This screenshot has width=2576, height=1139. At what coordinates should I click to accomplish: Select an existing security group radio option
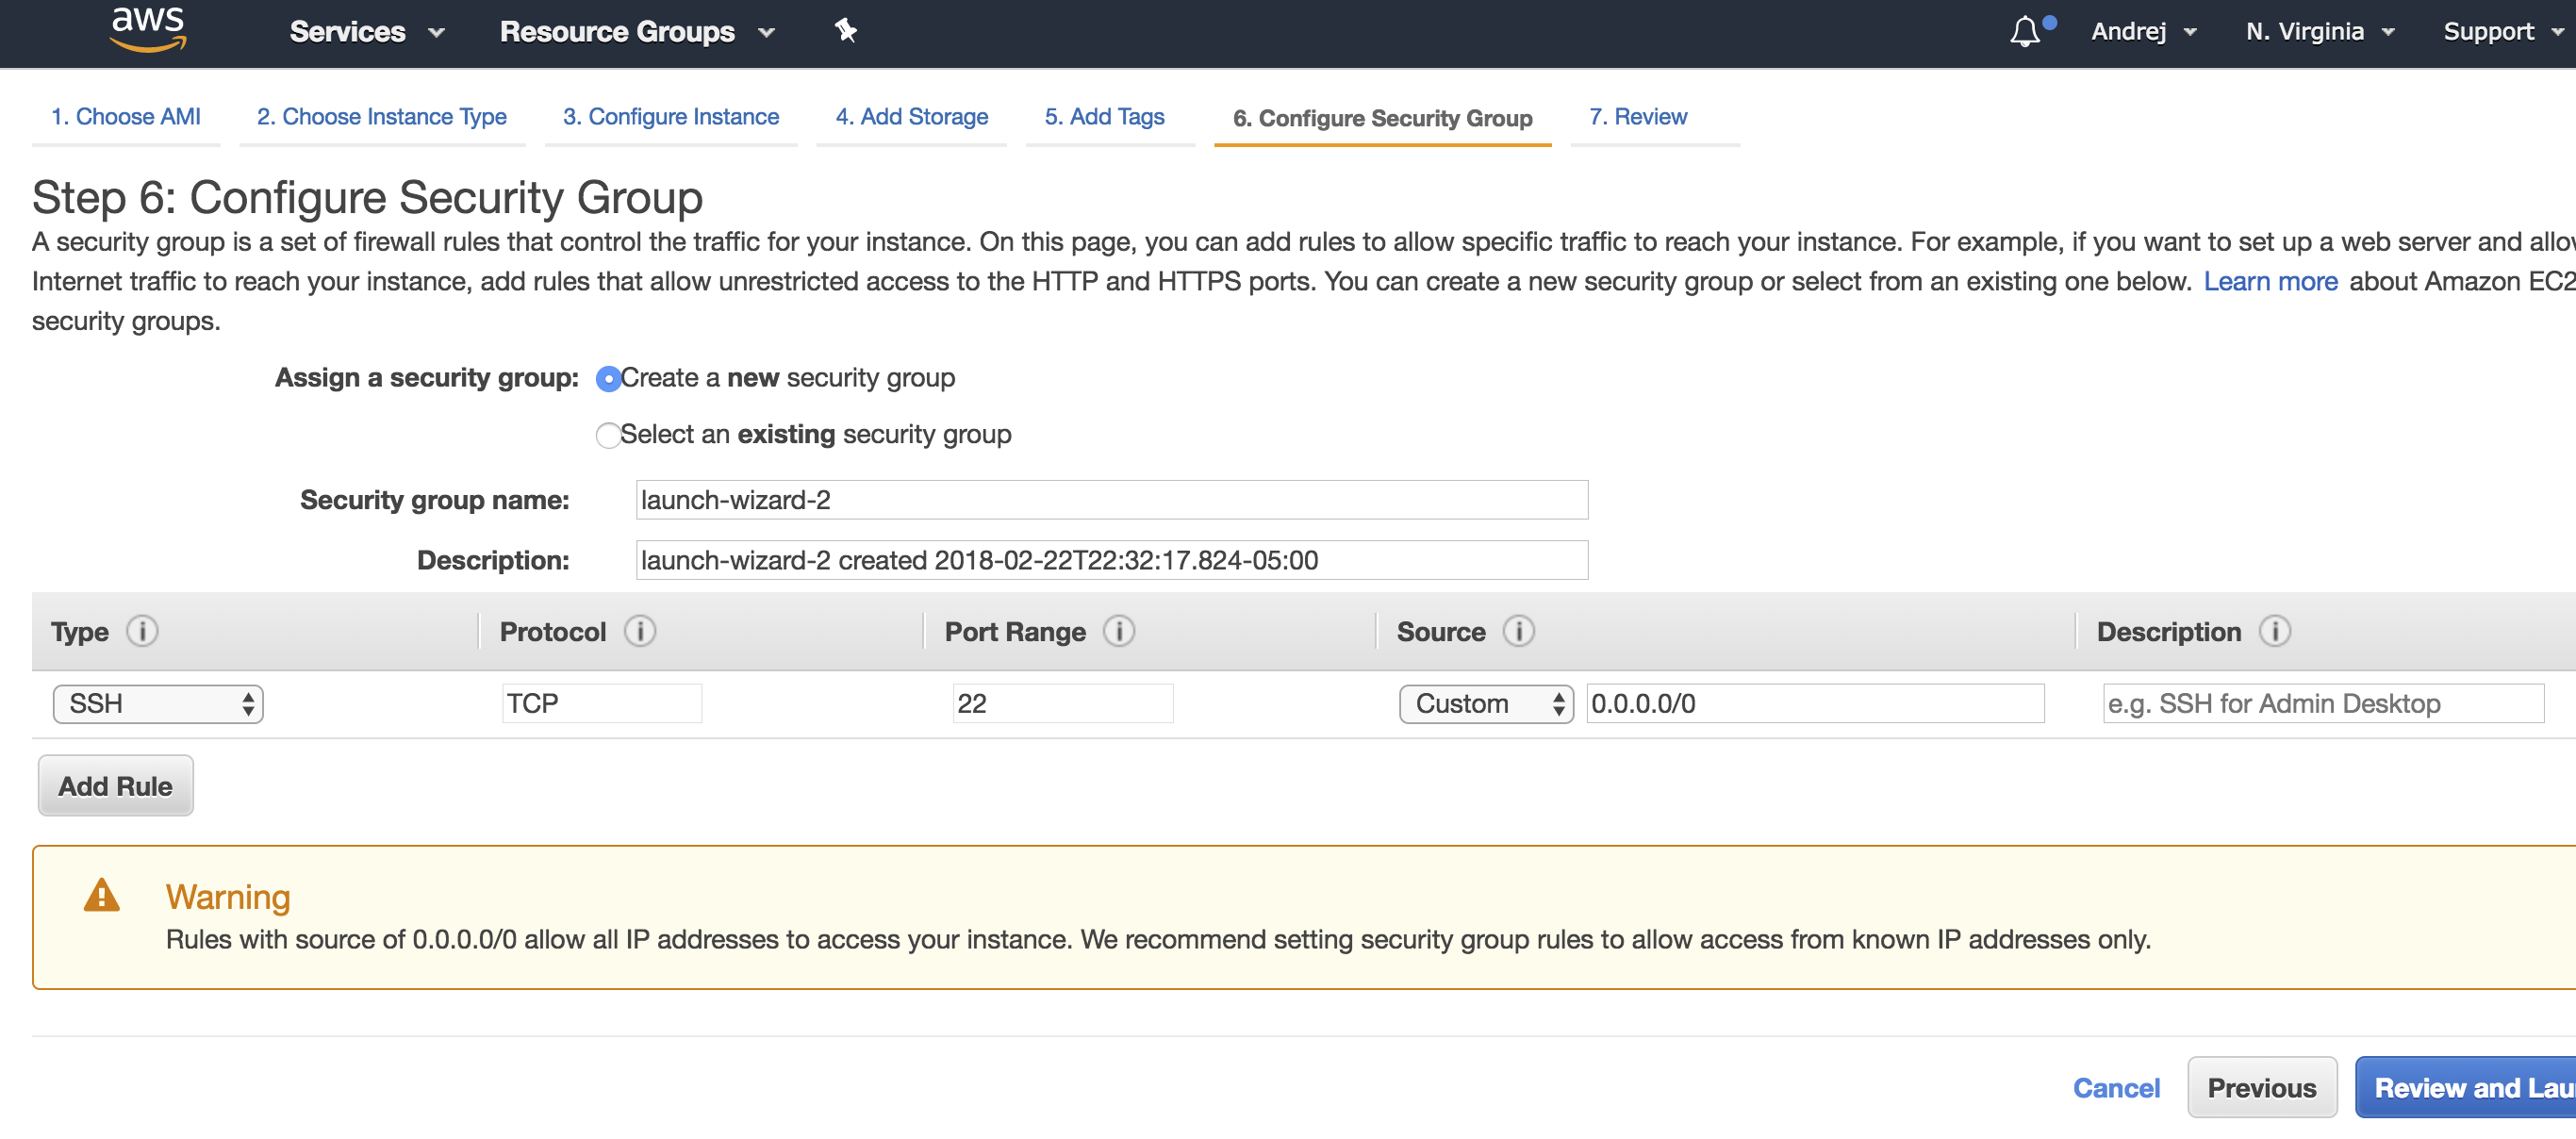tap(608, 435)
